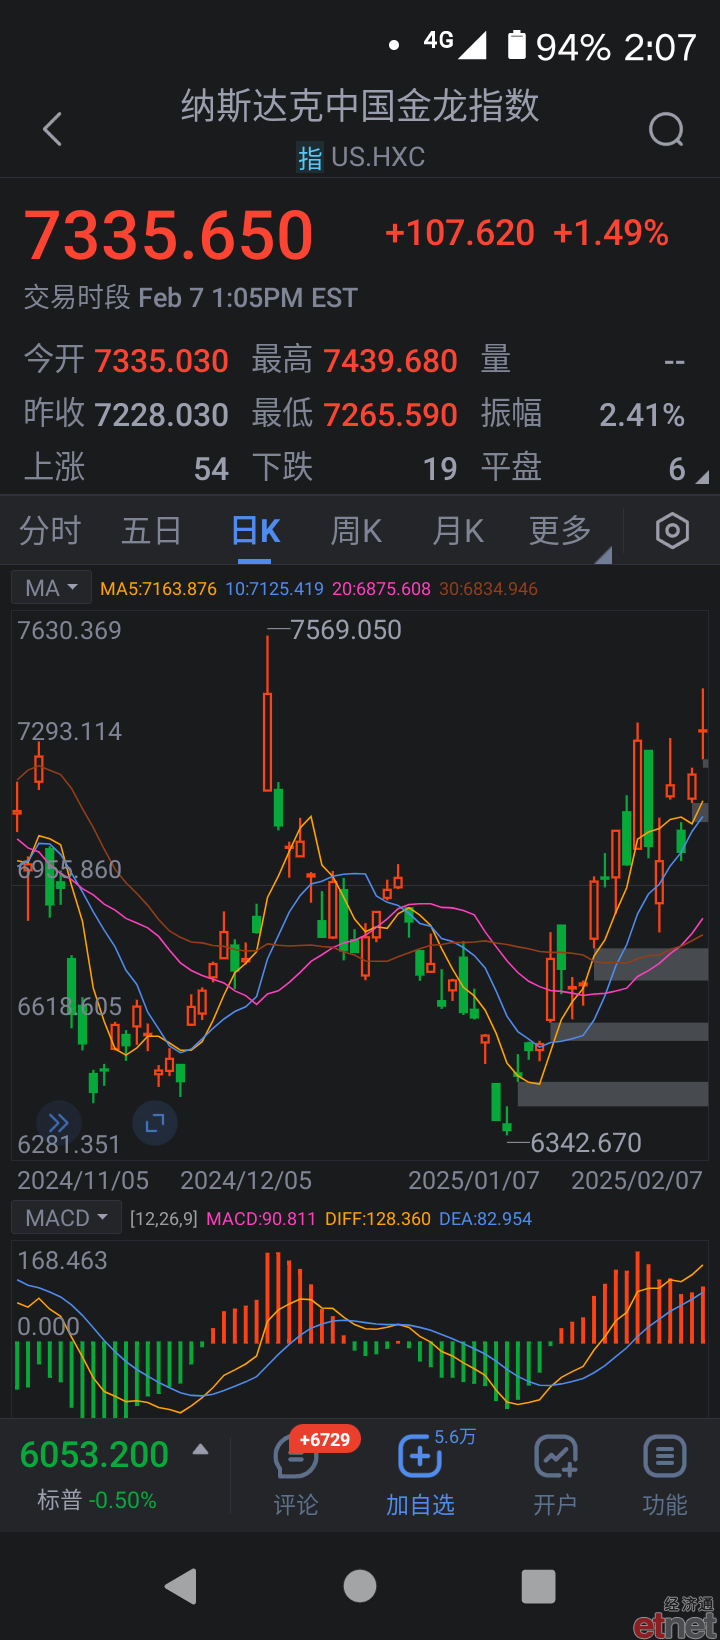Tap the title 纳斯达克中国金龙指数
Image resolution: width=720 pixels, height=1640 pixels.
pyautogui.click(x=360, y=106)
